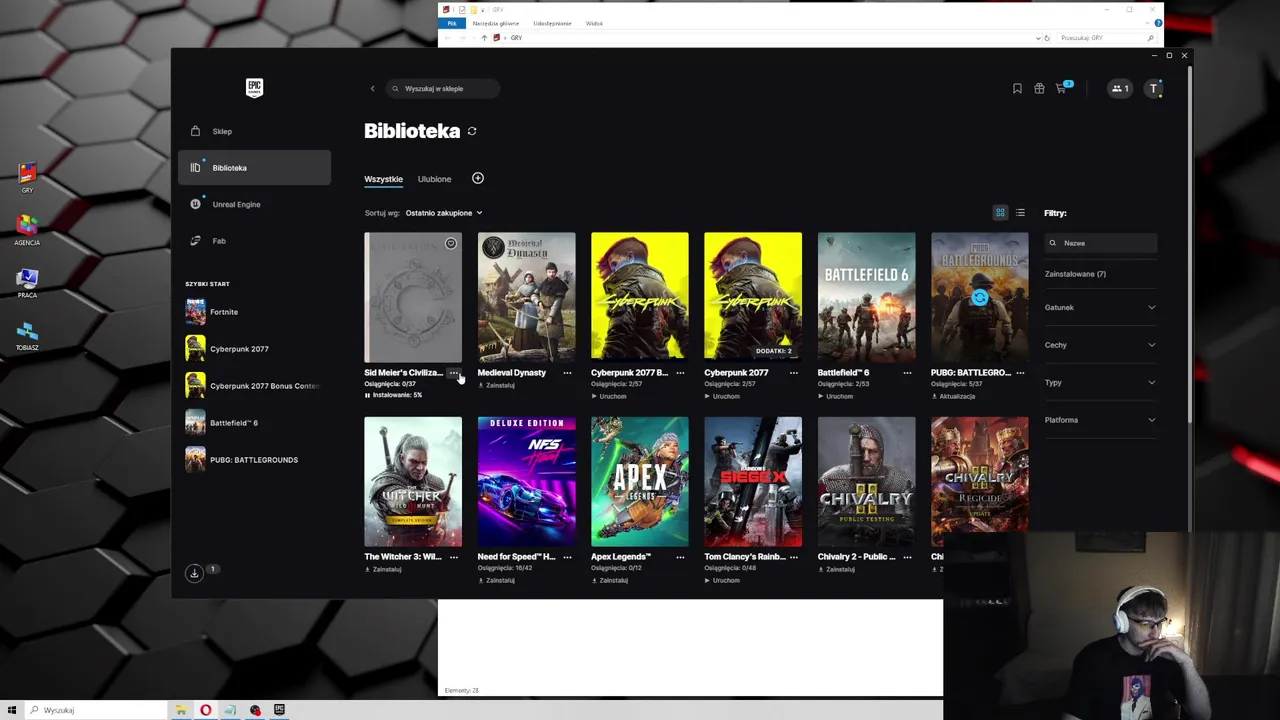
Task: Open the wishlist bookmark icon
Action: click(1017, 89)
